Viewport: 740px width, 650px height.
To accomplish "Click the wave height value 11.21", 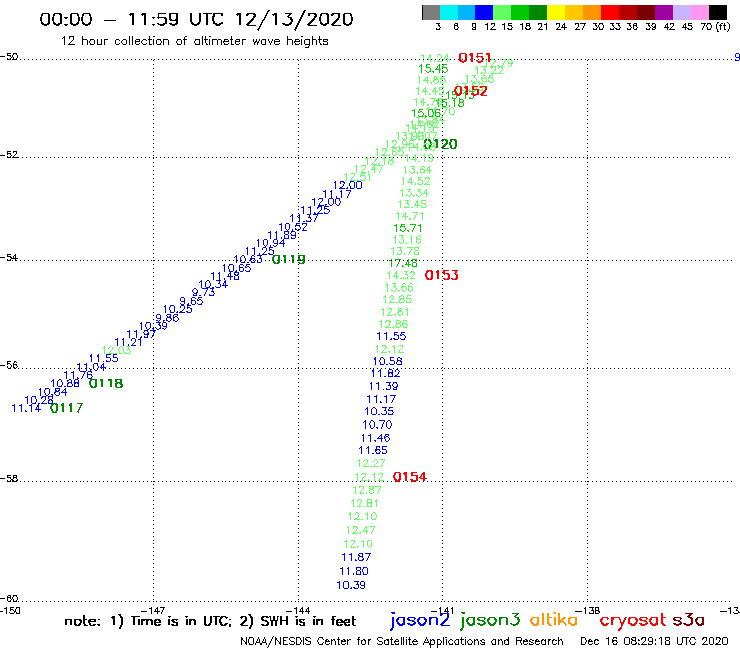I will [x=128, y=342].
